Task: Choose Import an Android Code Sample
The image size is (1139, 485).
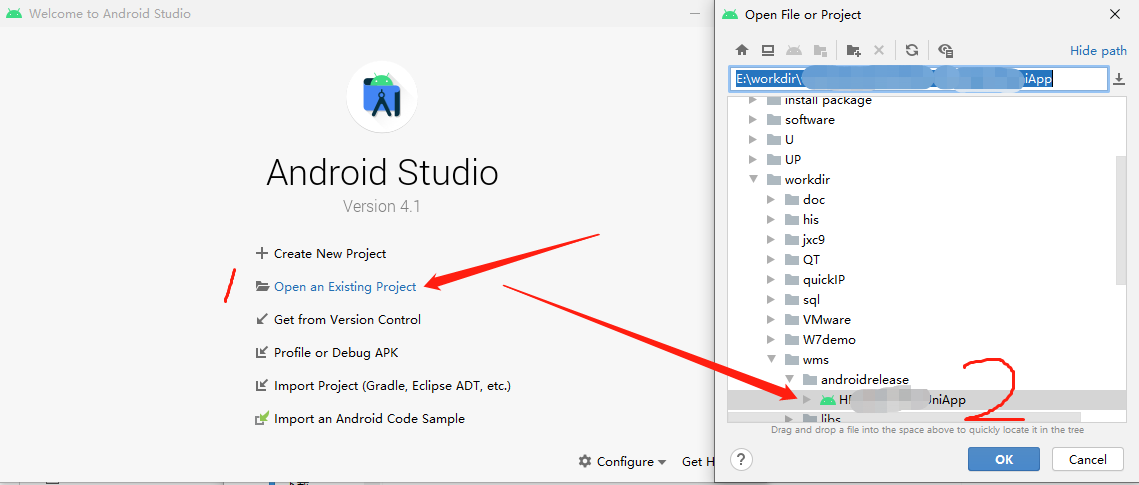Action: click(x=369, y=419)
